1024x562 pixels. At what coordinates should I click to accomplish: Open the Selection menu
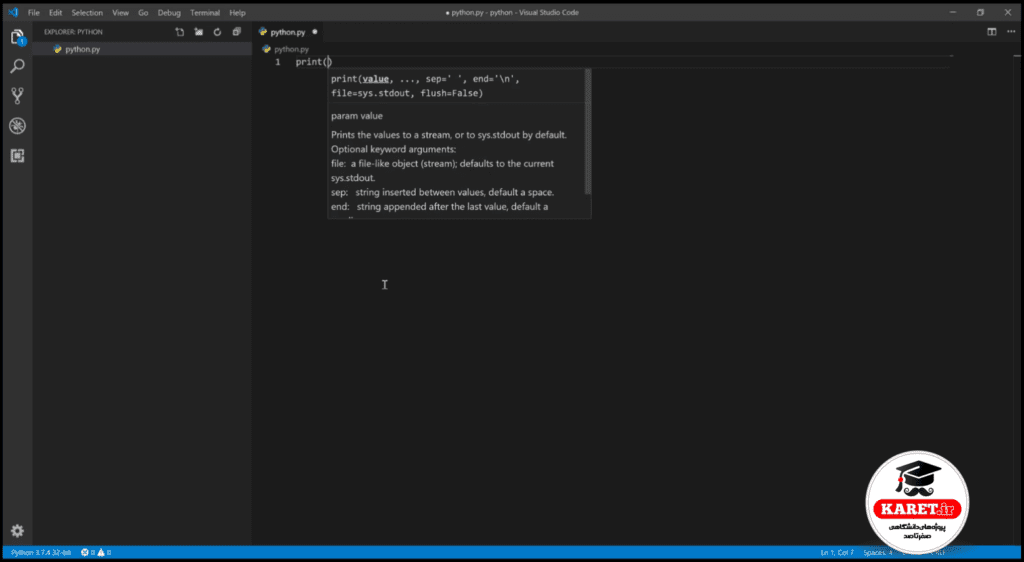[x=87, y=12]
